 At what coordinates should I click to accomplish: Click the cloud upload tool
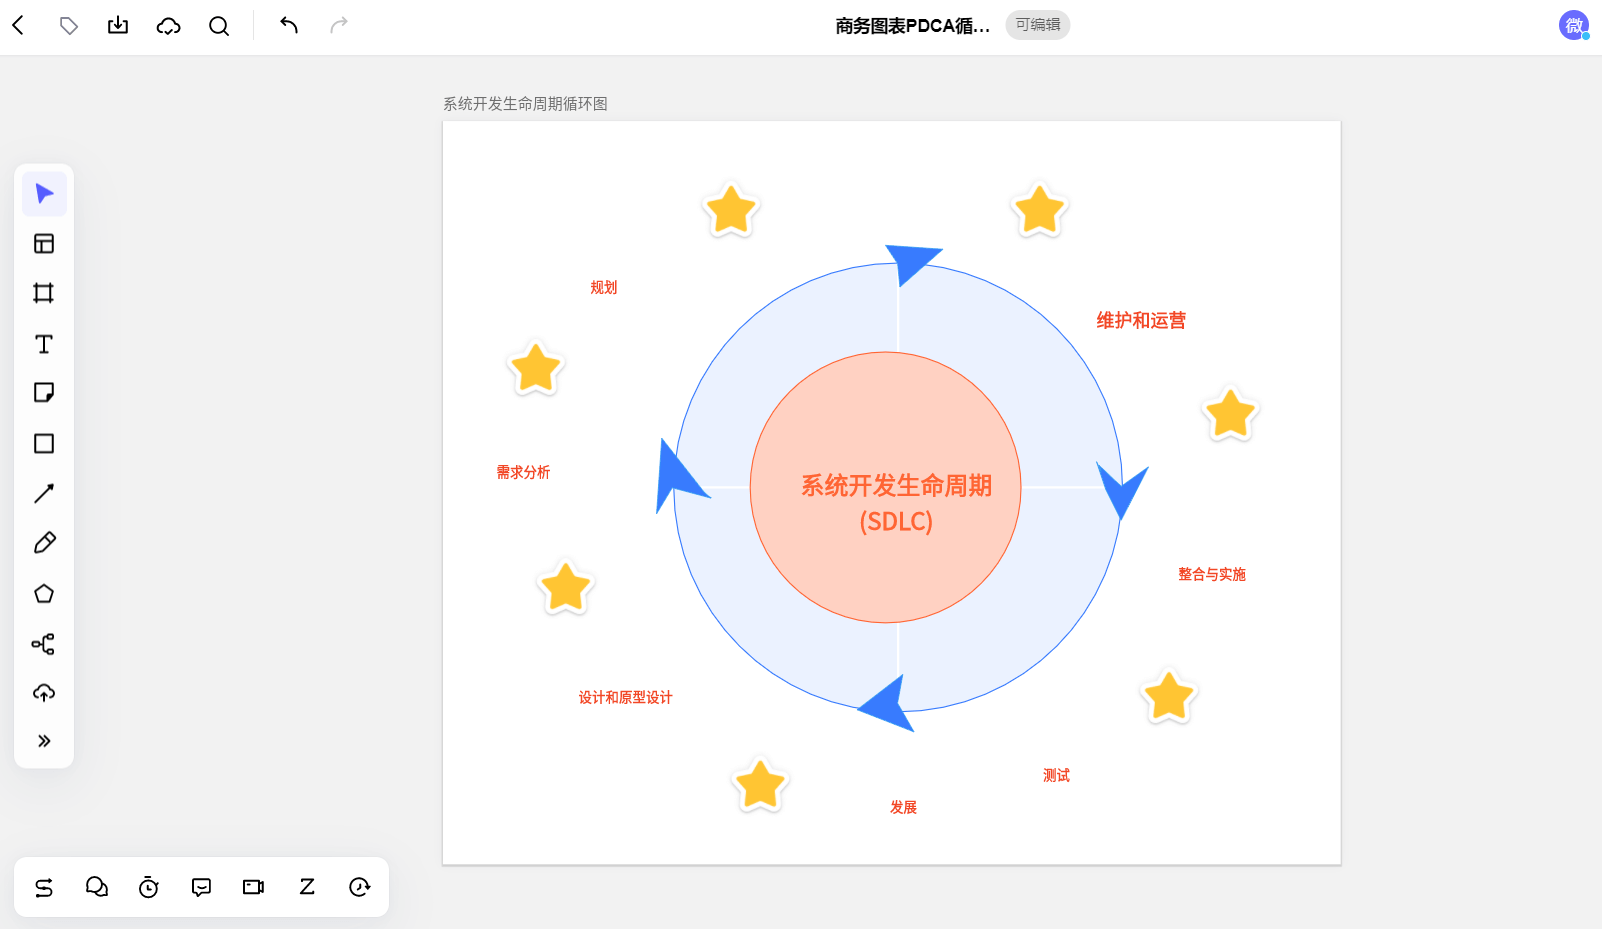pyautogui.click(x=44, y=693)
